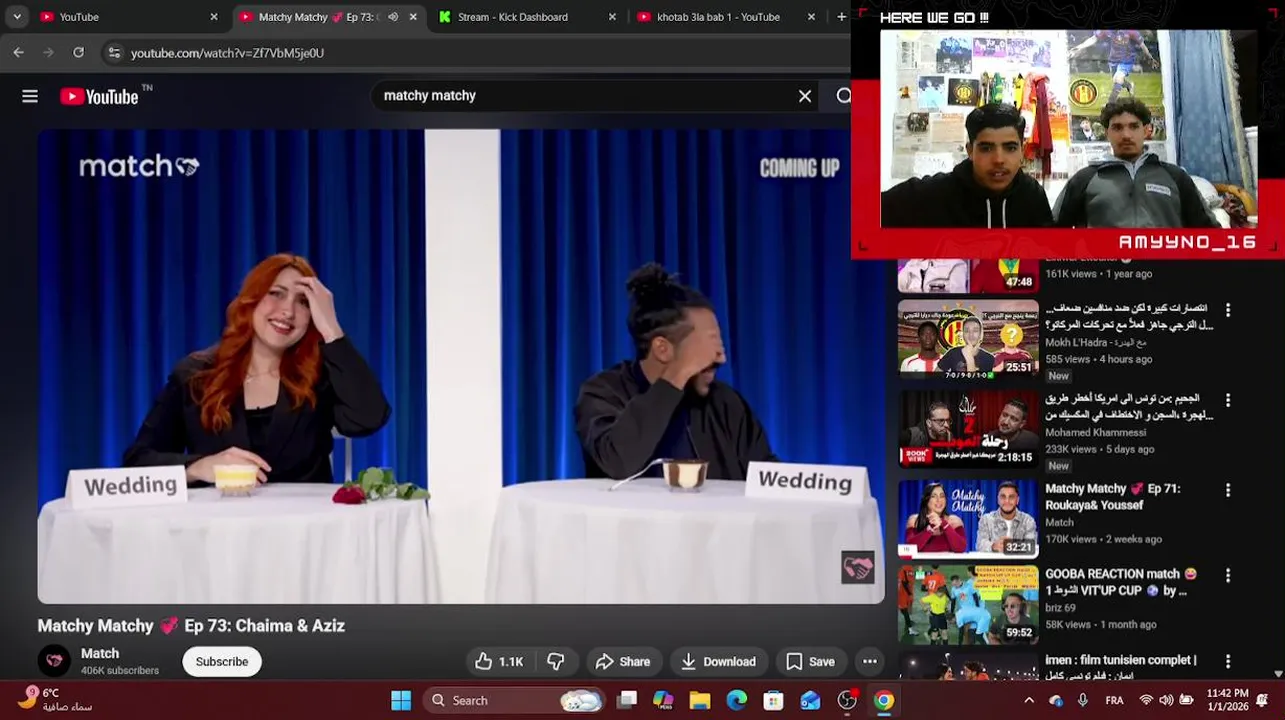Open Ep 71 Roukaya & Youssef thumbnail

tap(968, 519)
